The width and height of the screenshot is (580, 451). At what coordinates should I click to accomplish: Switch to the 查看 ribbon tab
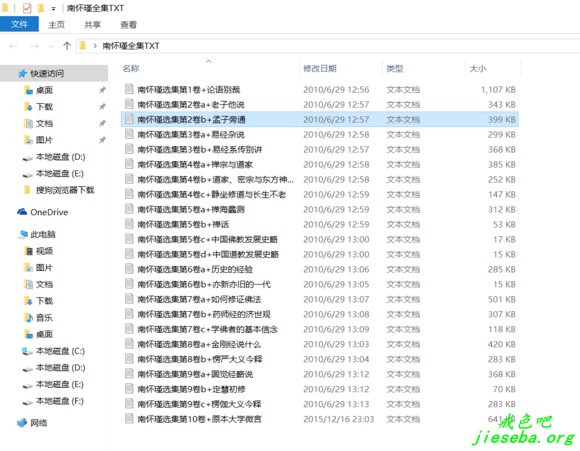pos(128,25)
